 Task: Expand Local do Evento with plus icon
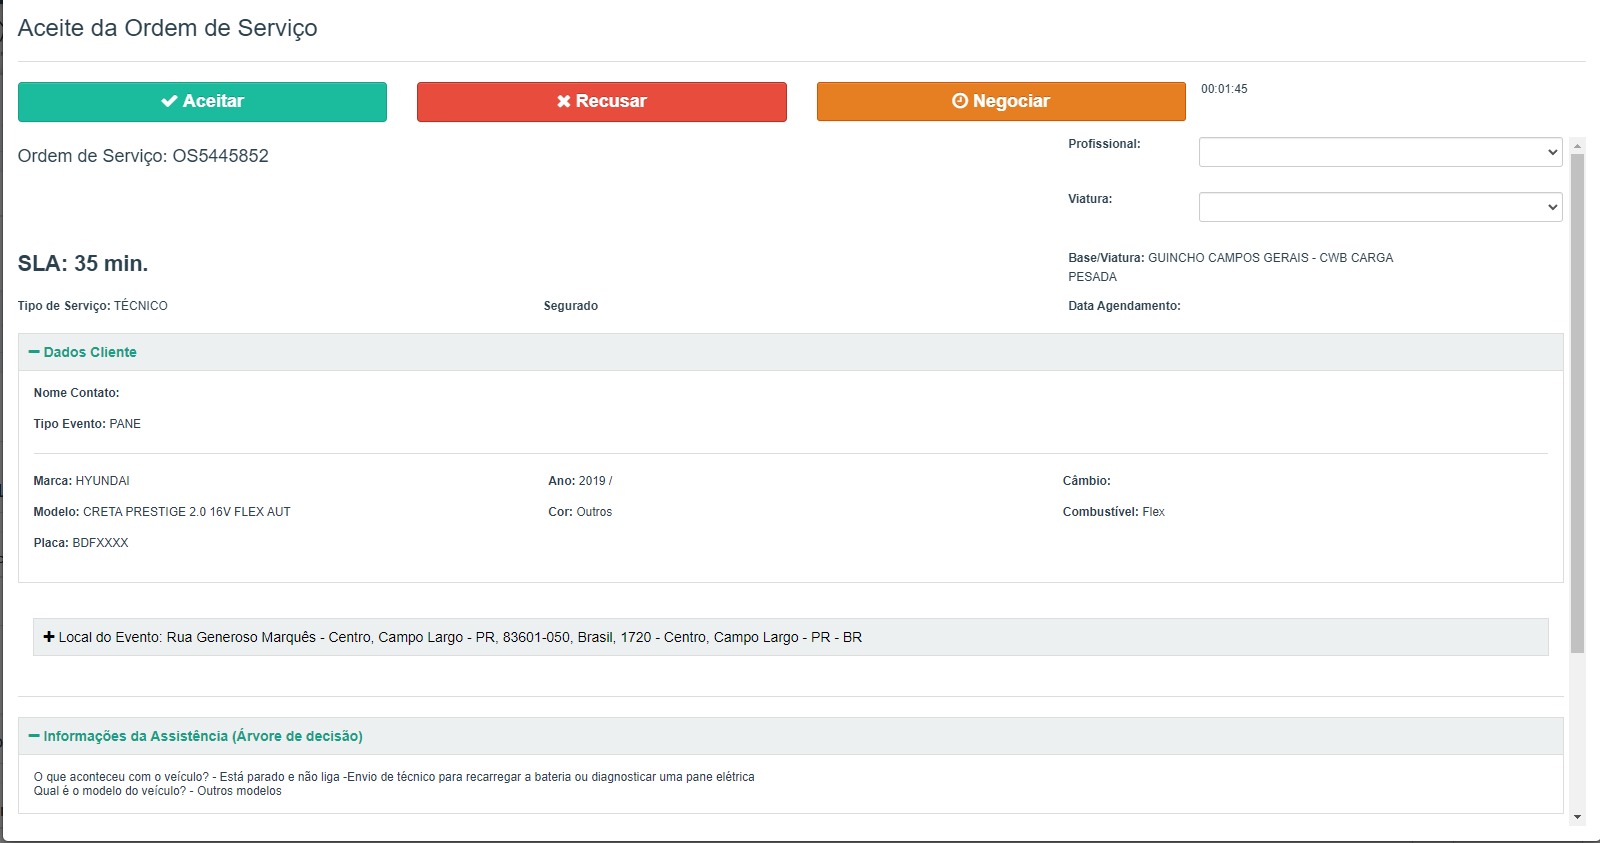pos(49,637)
